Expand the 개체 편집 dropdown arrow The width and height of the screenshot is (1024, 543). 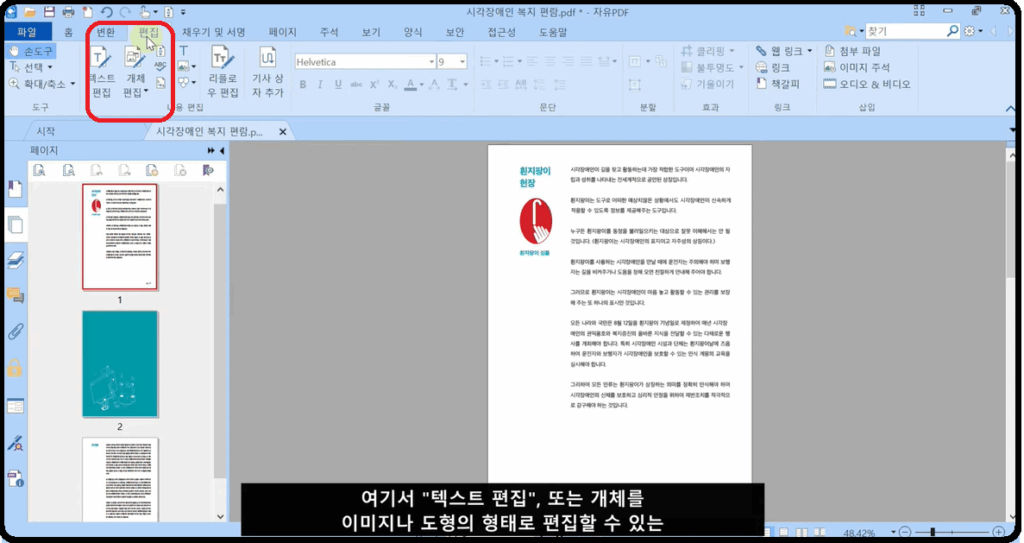tap(147, 92)
